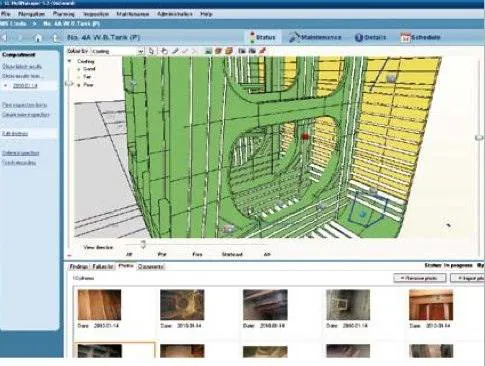Screen dimensions: 485x366
Task: Open the Findings tab
Action: coord(79,267)
